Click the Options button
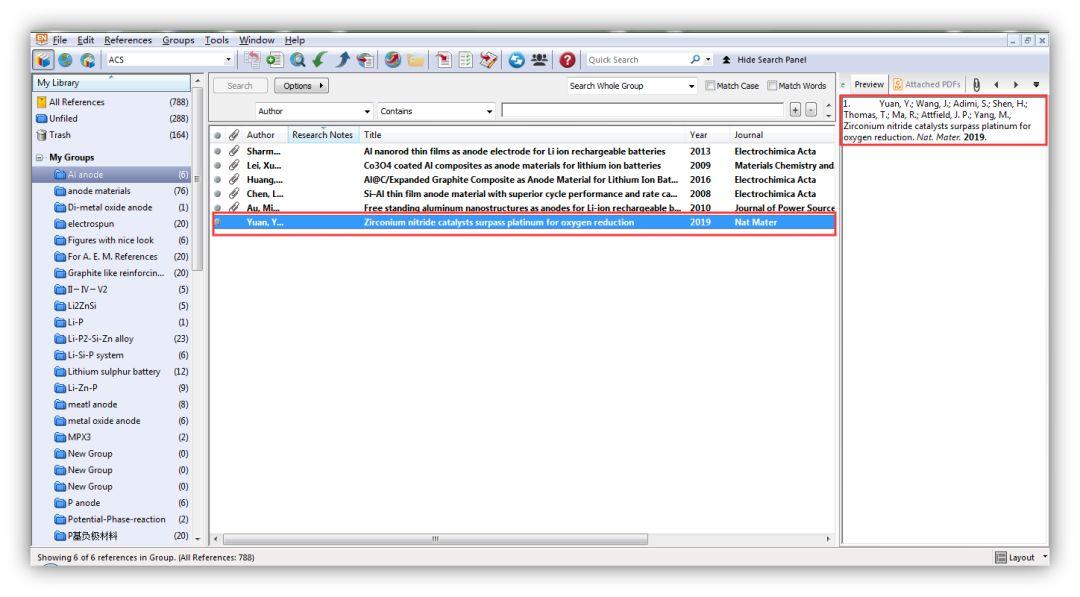The width and height of the screenshot is (1080, 597). (301, 86)
